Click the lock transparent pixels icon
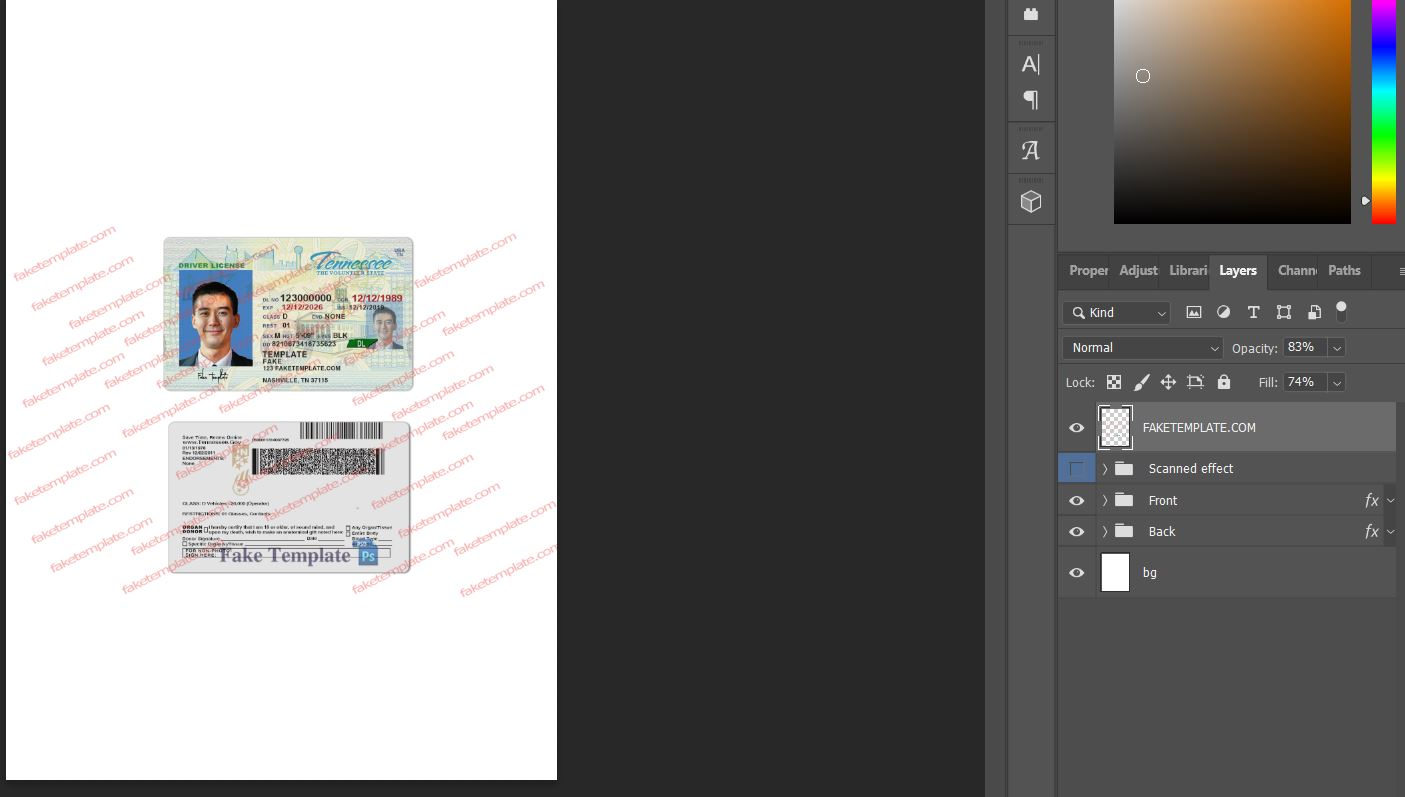 pos(1114,382)
